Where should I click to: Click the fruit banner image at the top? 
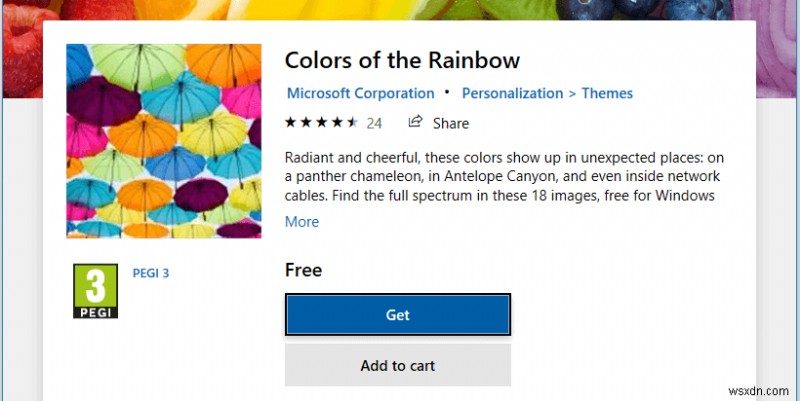(x=400, y=10)
